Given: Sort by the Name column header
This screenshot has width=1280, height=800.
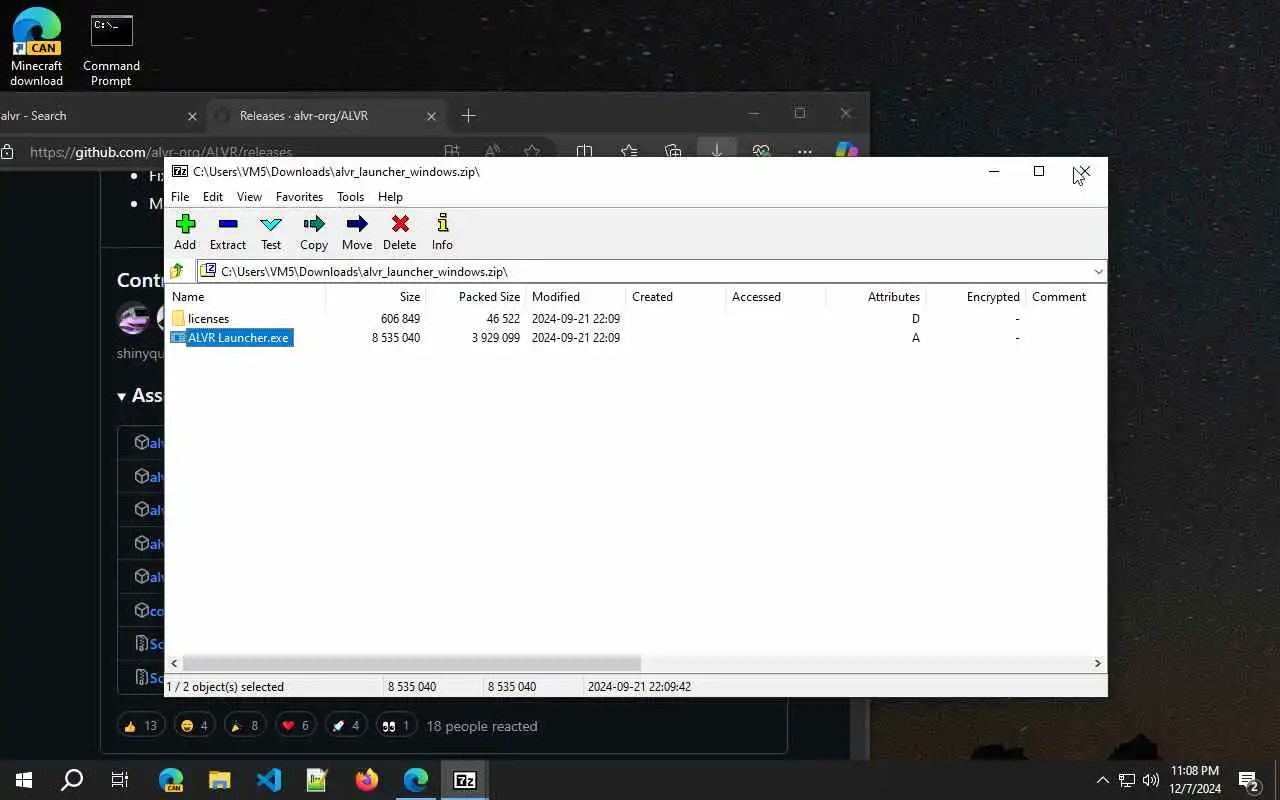Looking at the screenshot, I should click(246, 297).
